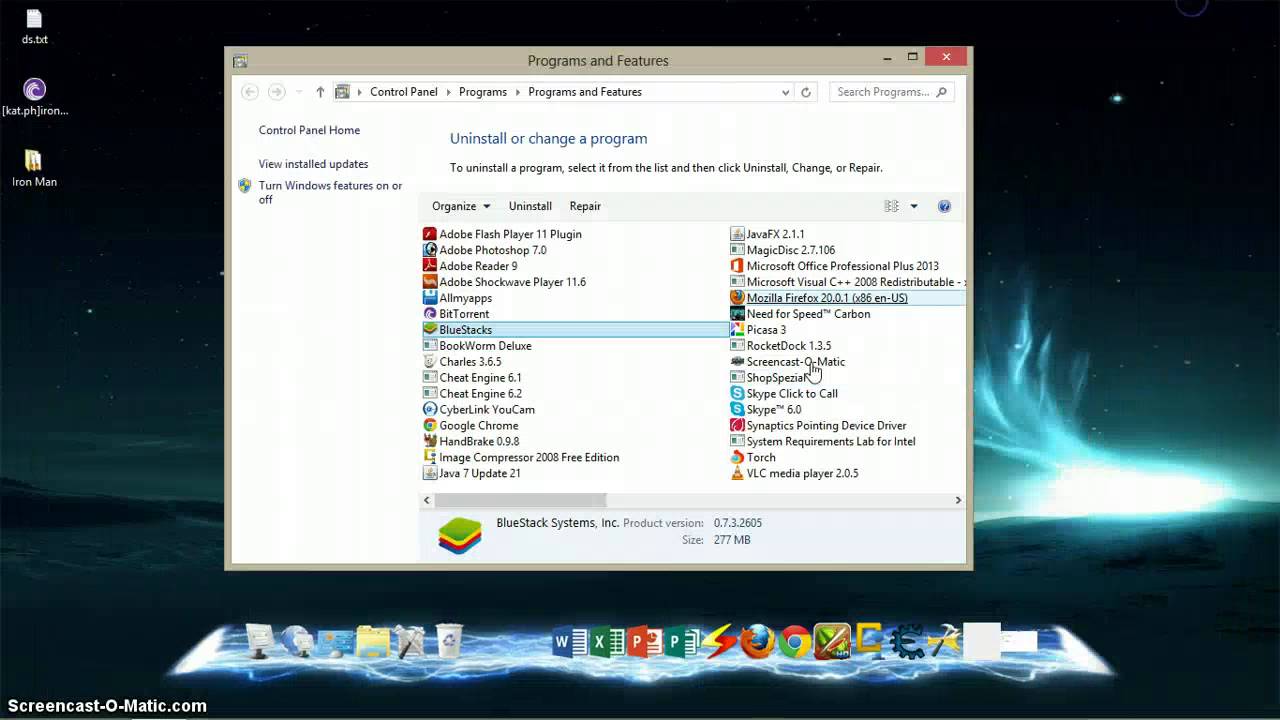This screenshot has height=720, width=1280.
Task: Select the Microsoft Office Professional Plus 2013 icon
Action: point(737,266)
